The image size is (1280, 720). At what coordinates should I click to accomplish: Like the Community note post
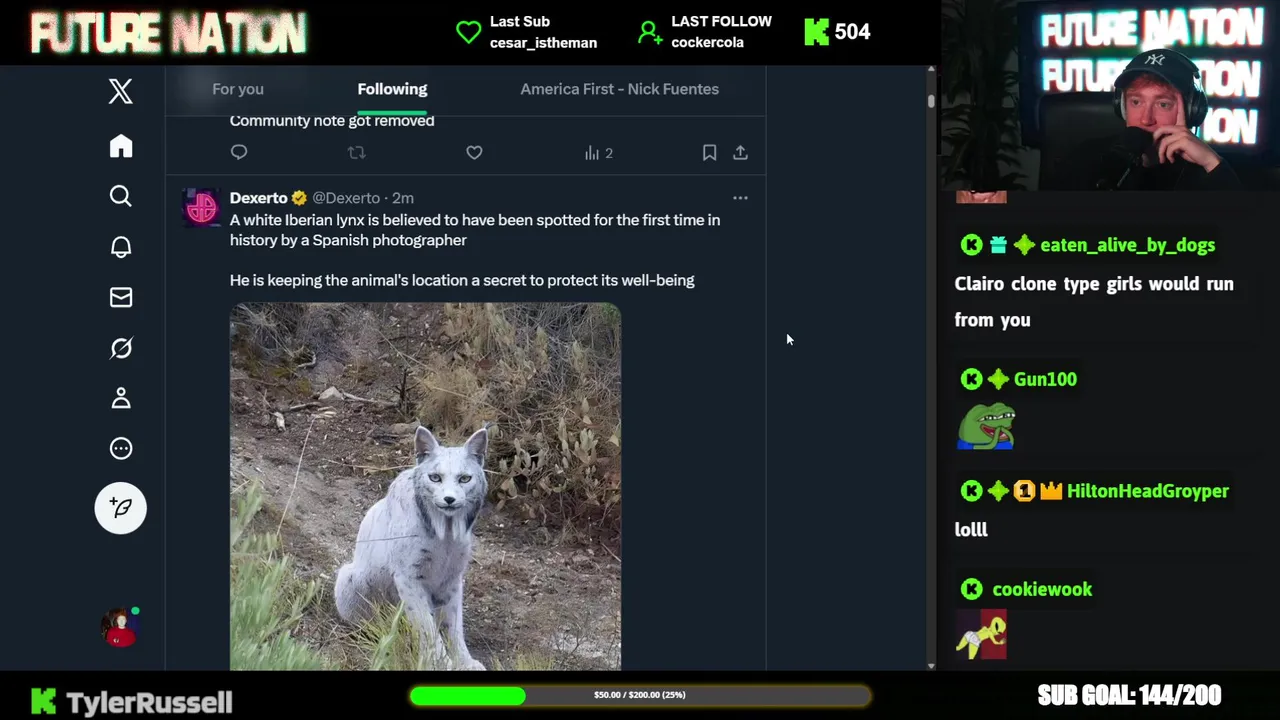(x=474, y=153)
